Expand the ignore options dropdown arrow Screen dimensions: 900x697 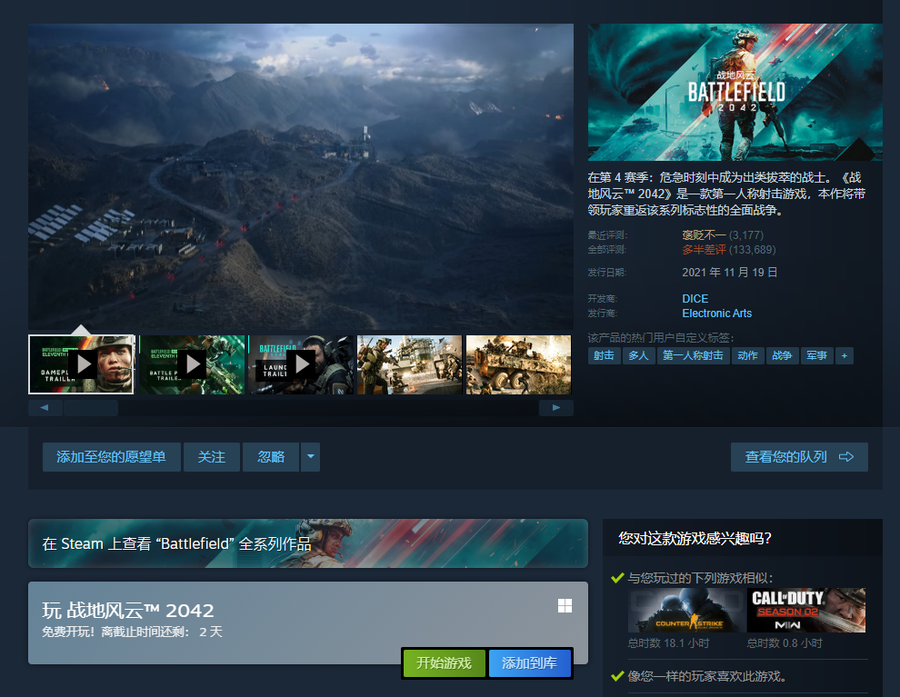point(311,457)
